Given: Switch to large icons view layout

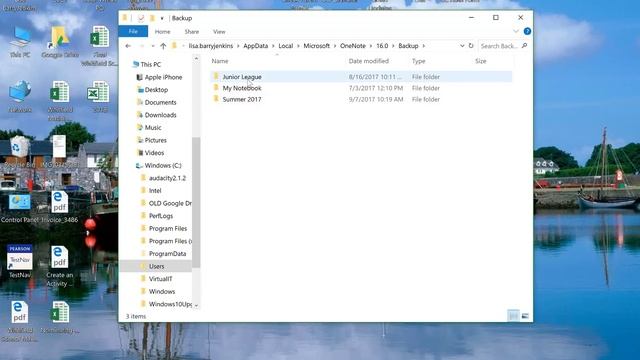Looking at the screenshot, I should coord(525,316).
